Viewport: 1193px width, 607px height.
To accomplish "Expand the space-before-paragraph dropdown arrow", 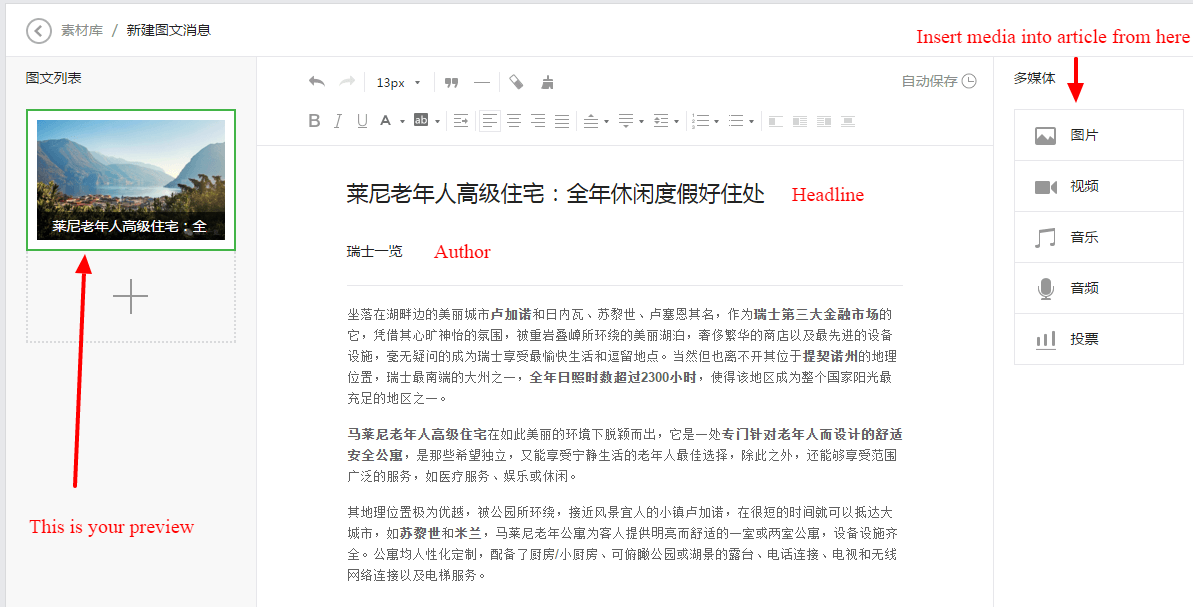I will pyautogui.click(x=606, y=121).
